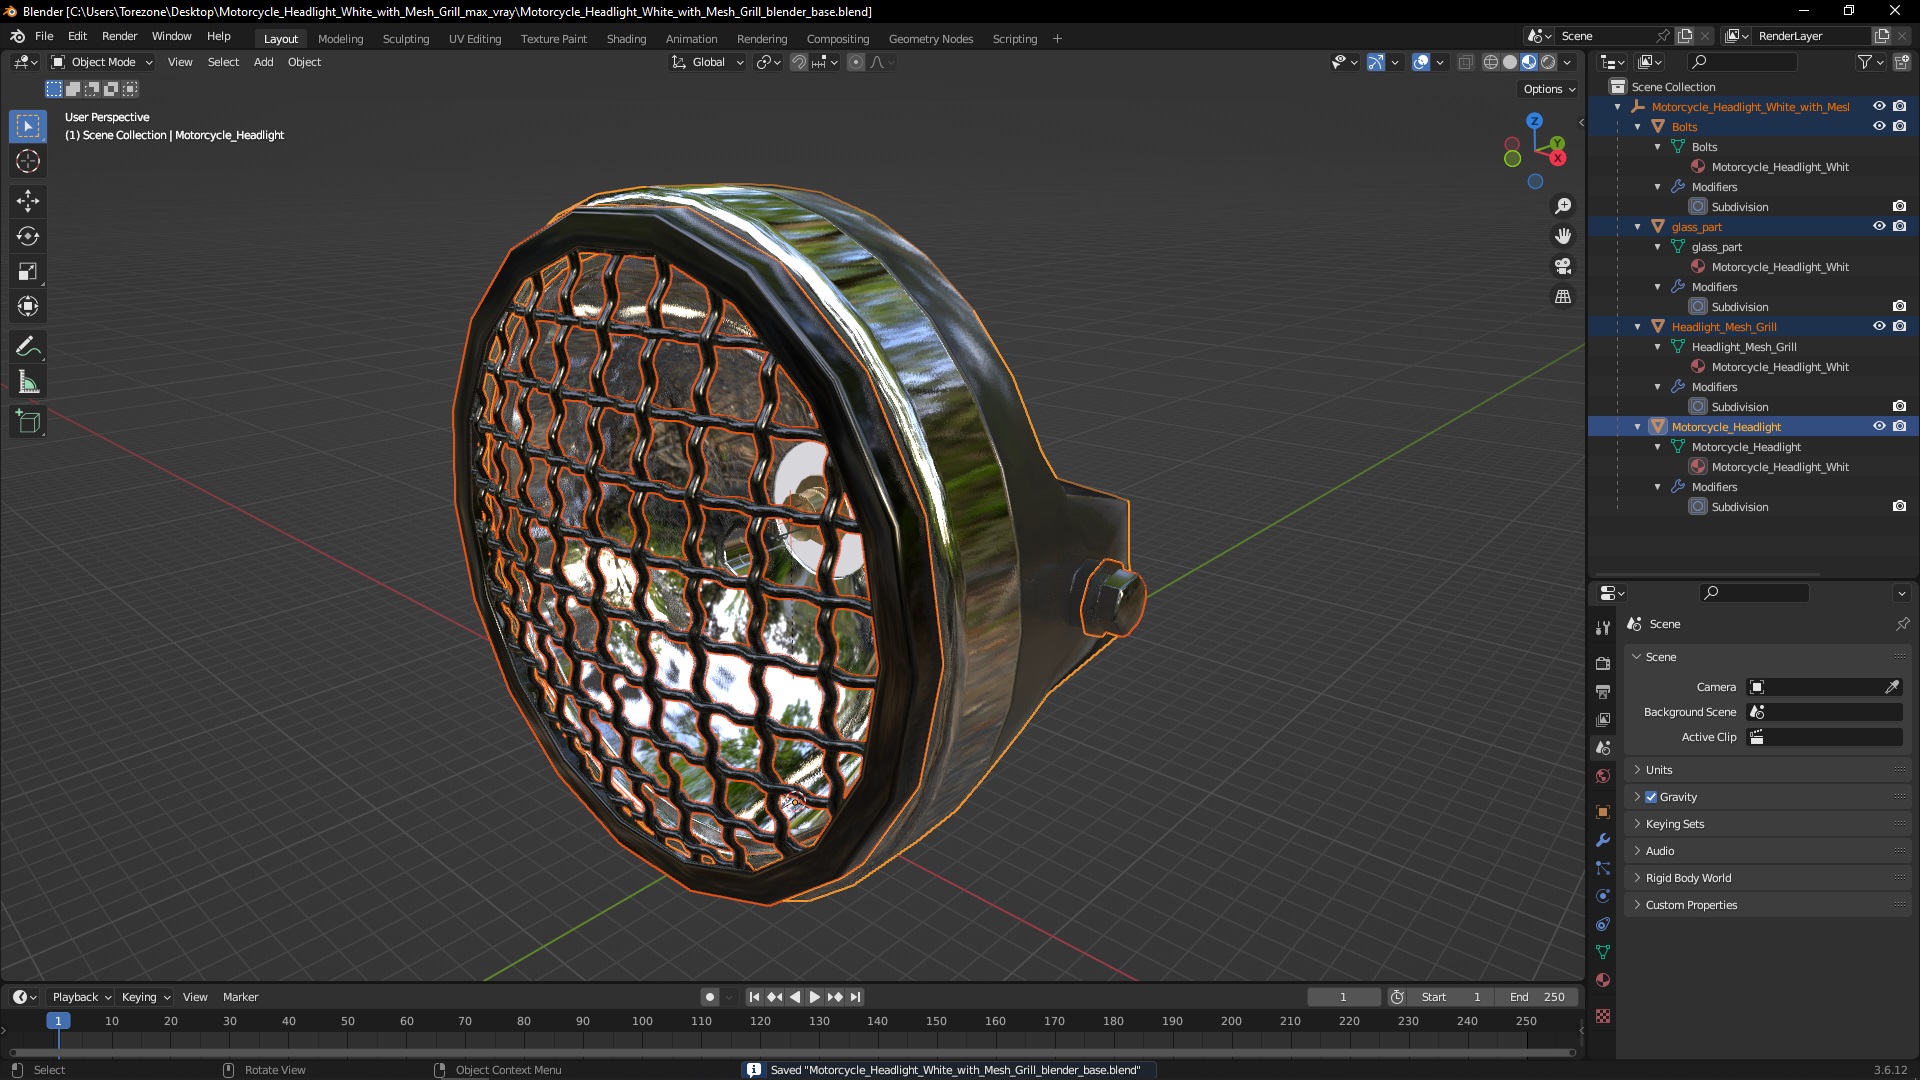Toggle X-ray display mode
Viewport: 1920px width, 1080px height.
point(1466,62)
